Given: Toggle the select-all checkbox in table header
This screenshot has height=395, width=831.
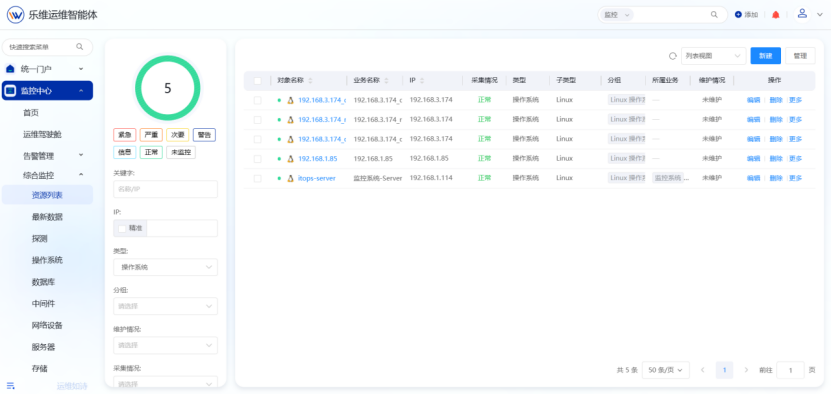Looking at the screenshot, I should 258,81.
